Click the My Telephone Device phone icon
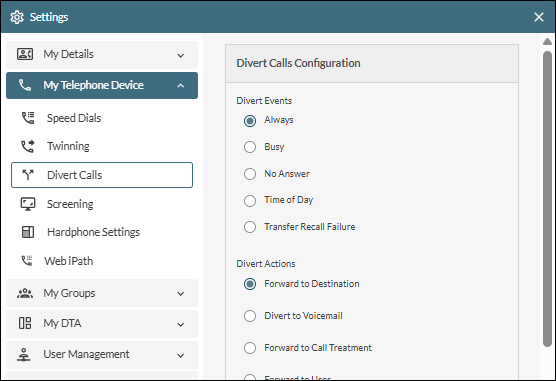Image resolution: width=556 pixels, height=381 pixels. (x=25, y=85)
